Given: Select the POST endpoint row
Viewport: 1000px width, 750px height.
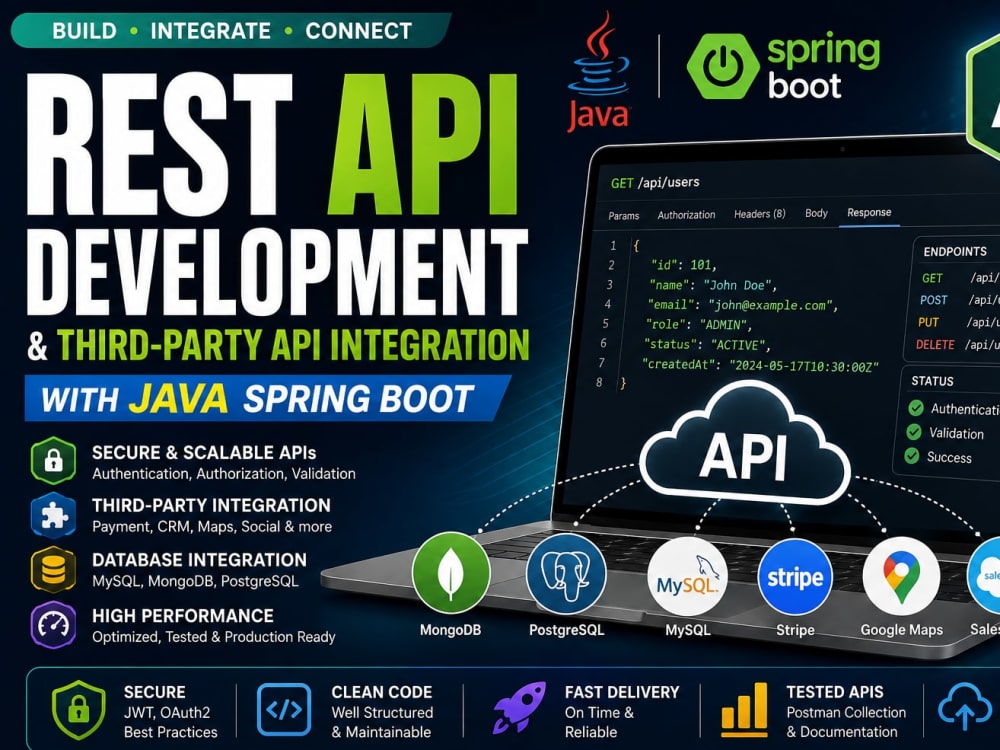Looking at the screenshot, I should click(959, 300).
